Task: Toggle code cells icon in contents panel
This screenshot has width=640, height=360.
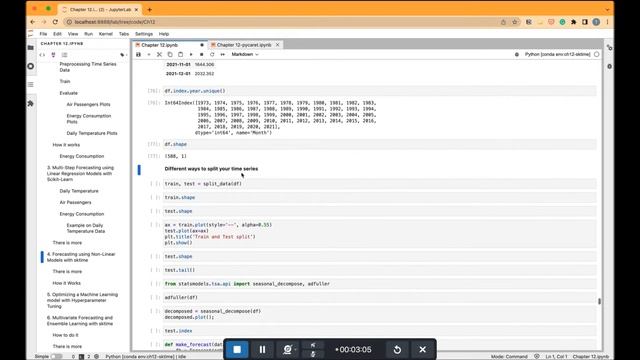Action: click(x=42, y=55)
